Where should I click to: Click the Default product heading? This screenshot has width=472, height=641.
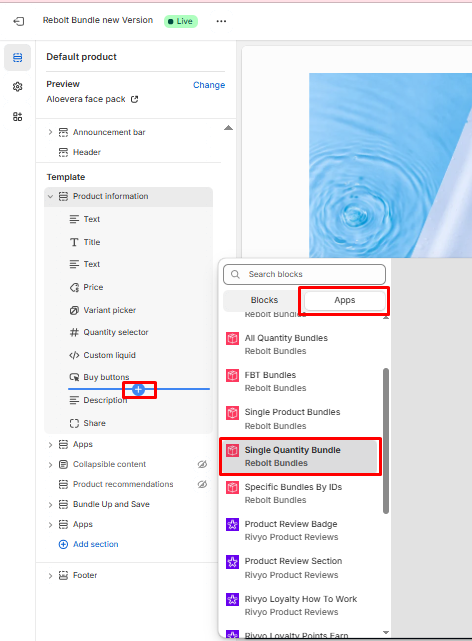pos(81,57)
